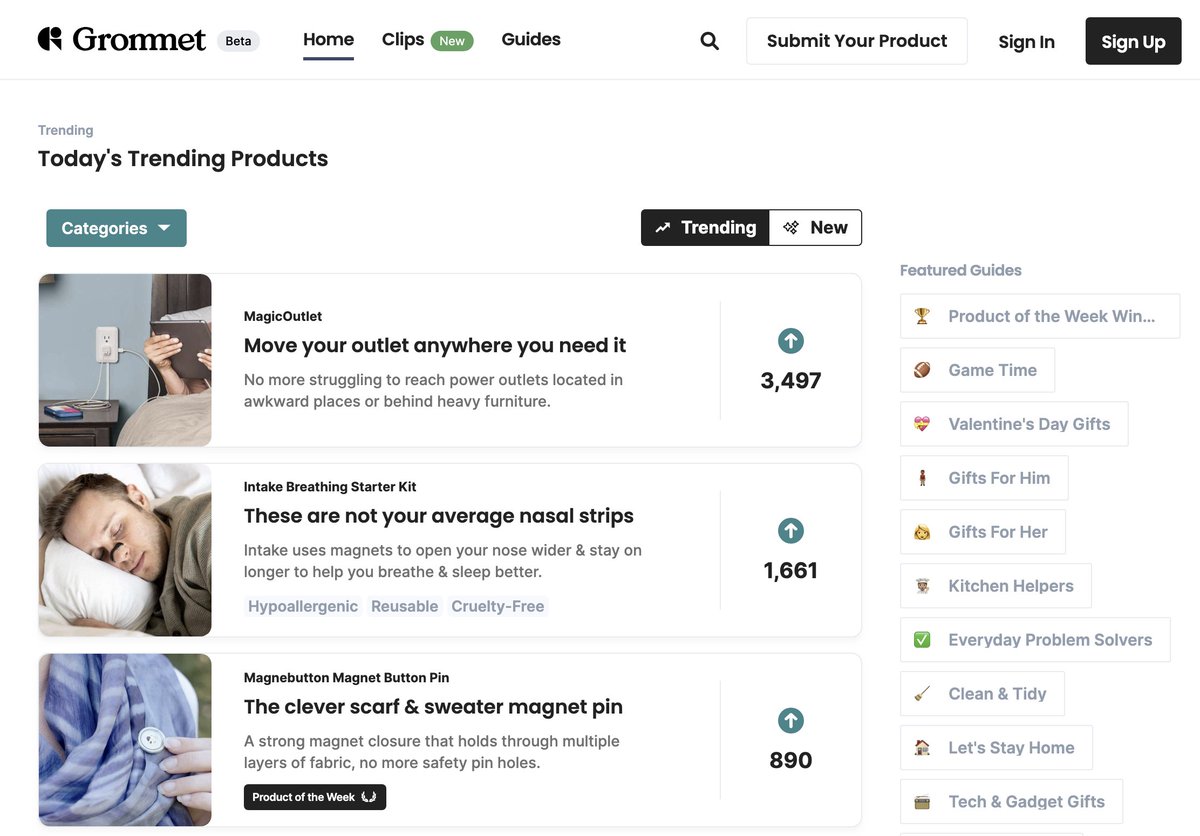Open the Guides tab
This screenshot has height=836, width=1200.
pyautogui.click(x=531, y=39)
